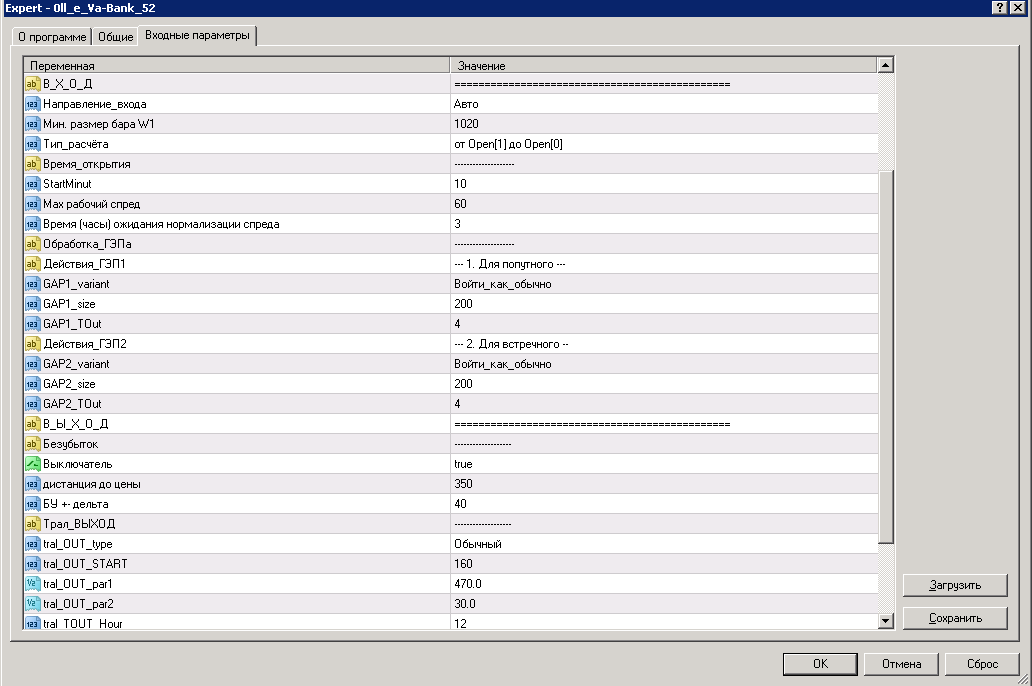Click the string icon beside Действия_ГЭП2
Image resolution: width=1032 pixels, height=686 pixels.
click(32, 344)
